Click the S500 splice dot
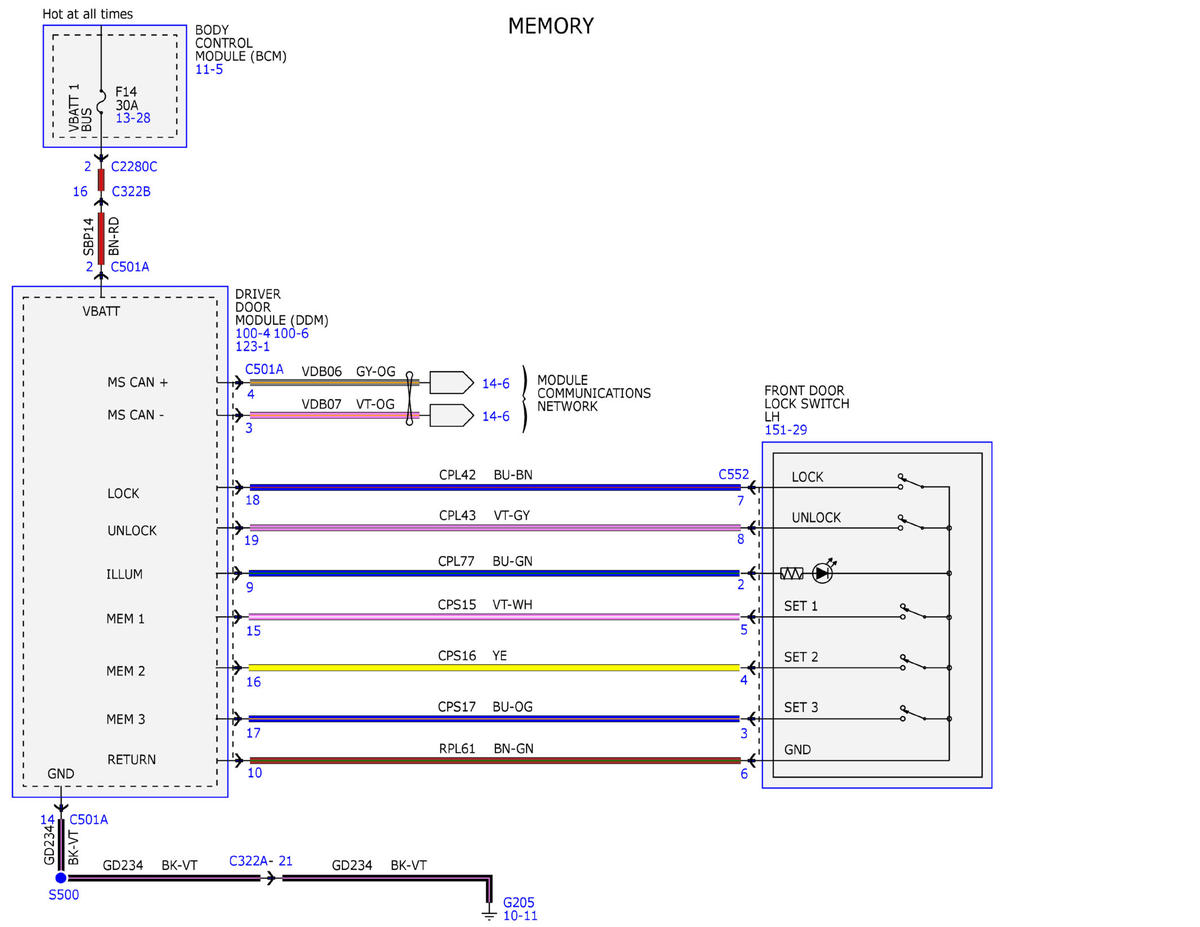Screen dimensions: 1200x927 [60, 877]
